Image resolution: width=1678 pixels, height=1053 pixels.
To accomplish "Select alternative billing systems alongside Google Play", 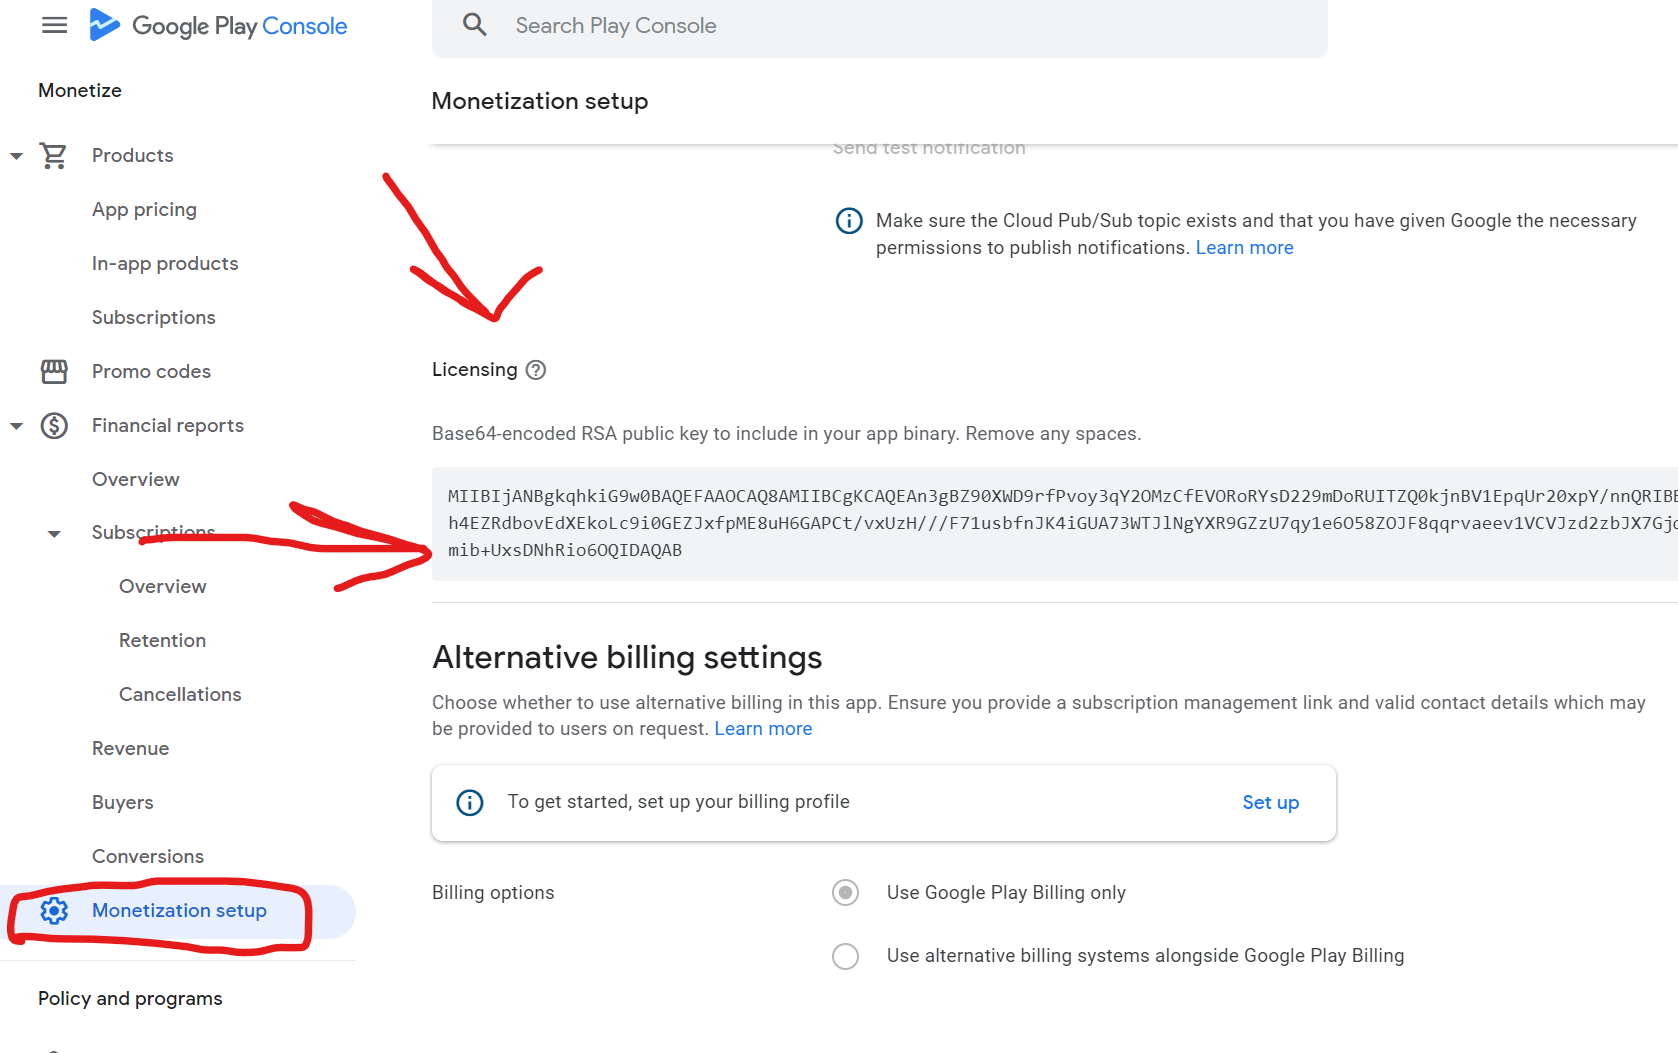I will click(x=846, y=957).
